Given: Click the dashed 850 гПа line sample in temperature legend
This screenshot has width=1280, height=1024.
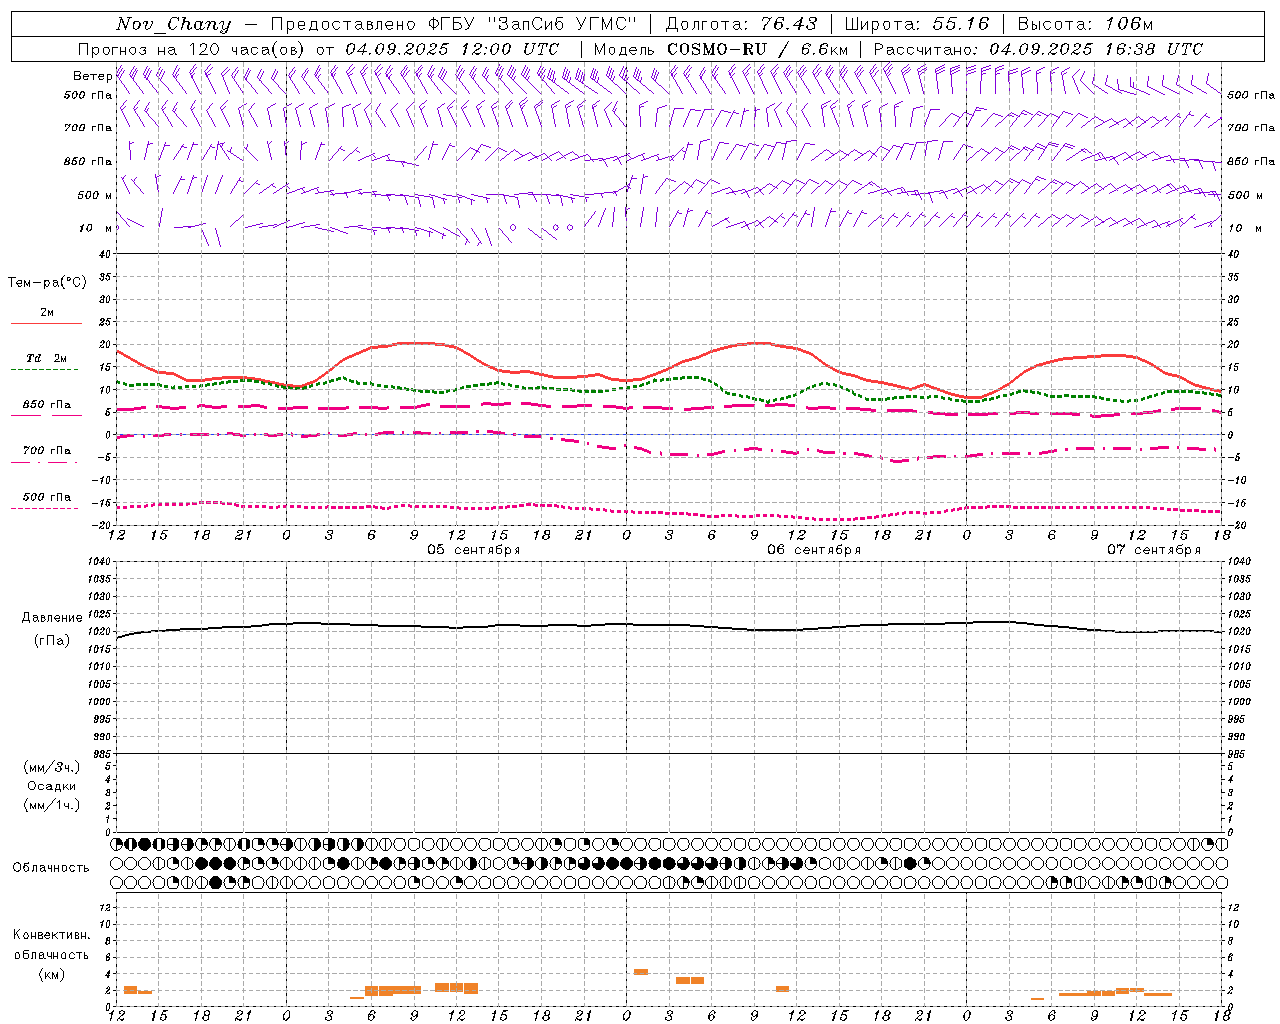Looking at the screenshot, I should 46,415.
